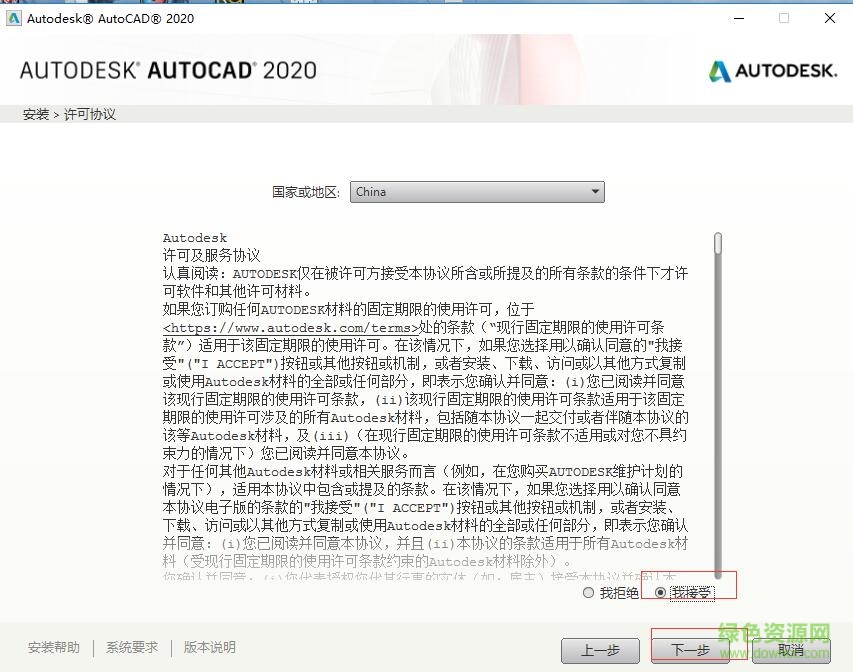The image size is (853, 672).
Task: Click the dropdown arrow next to China
Action: pos(597,191)
